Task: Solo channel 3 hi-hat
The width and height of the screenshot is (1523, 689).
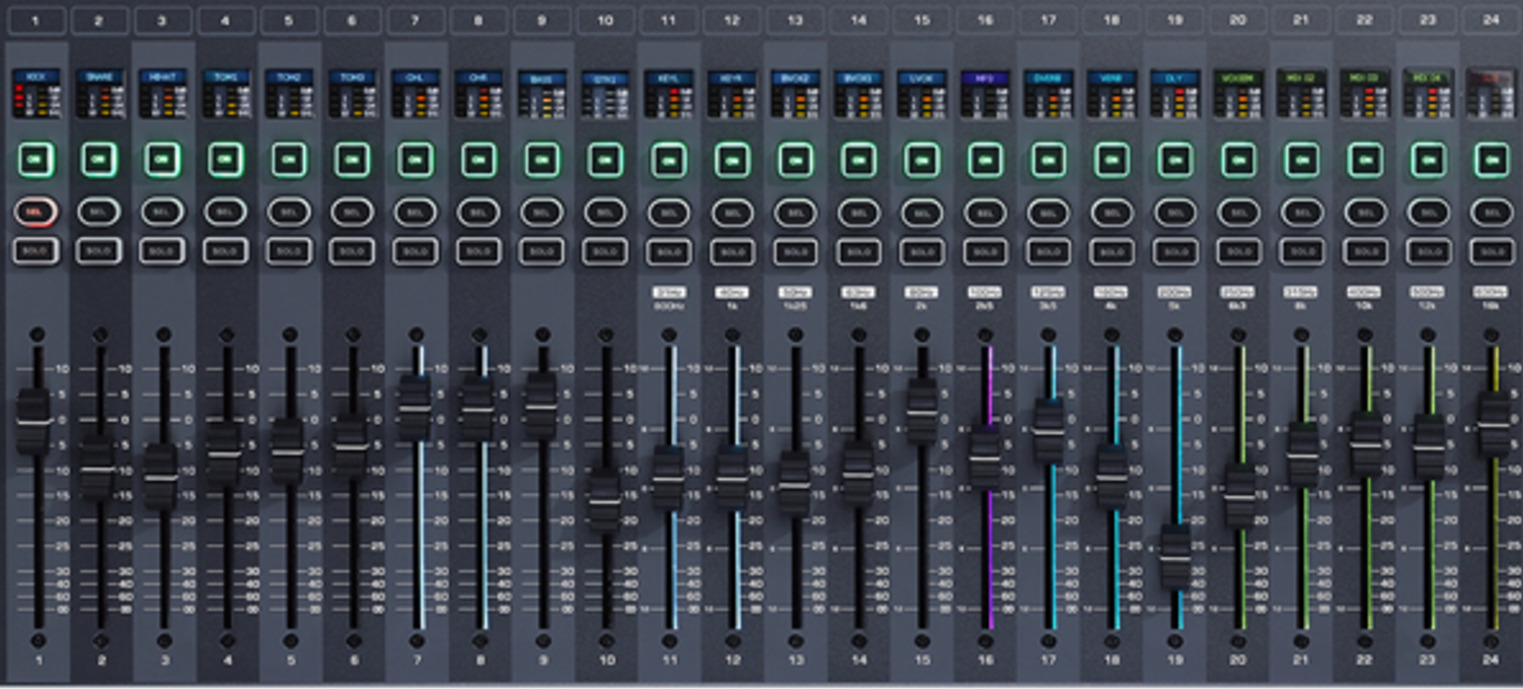Action: pos(162,251)
